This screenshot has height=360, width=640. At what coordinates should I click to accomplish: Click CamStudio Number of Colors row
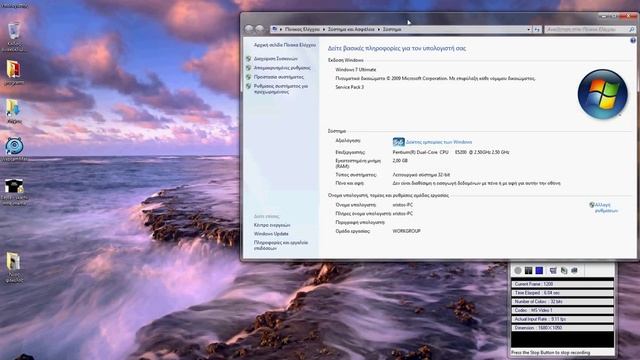pos(562,302)
